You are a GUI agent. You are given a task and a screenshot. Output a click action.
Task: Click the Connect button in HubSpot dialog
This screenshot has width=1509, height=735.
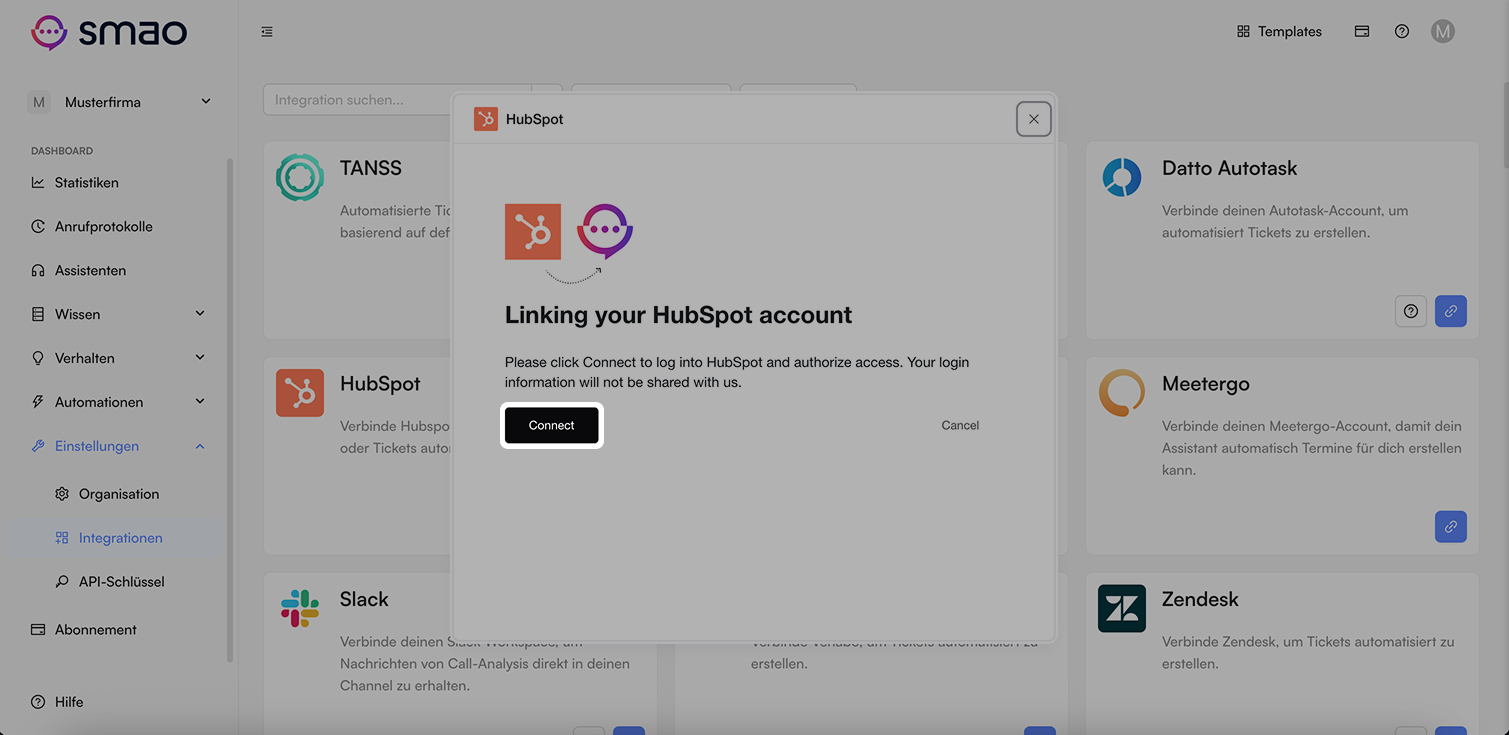[x=551, y=425]
